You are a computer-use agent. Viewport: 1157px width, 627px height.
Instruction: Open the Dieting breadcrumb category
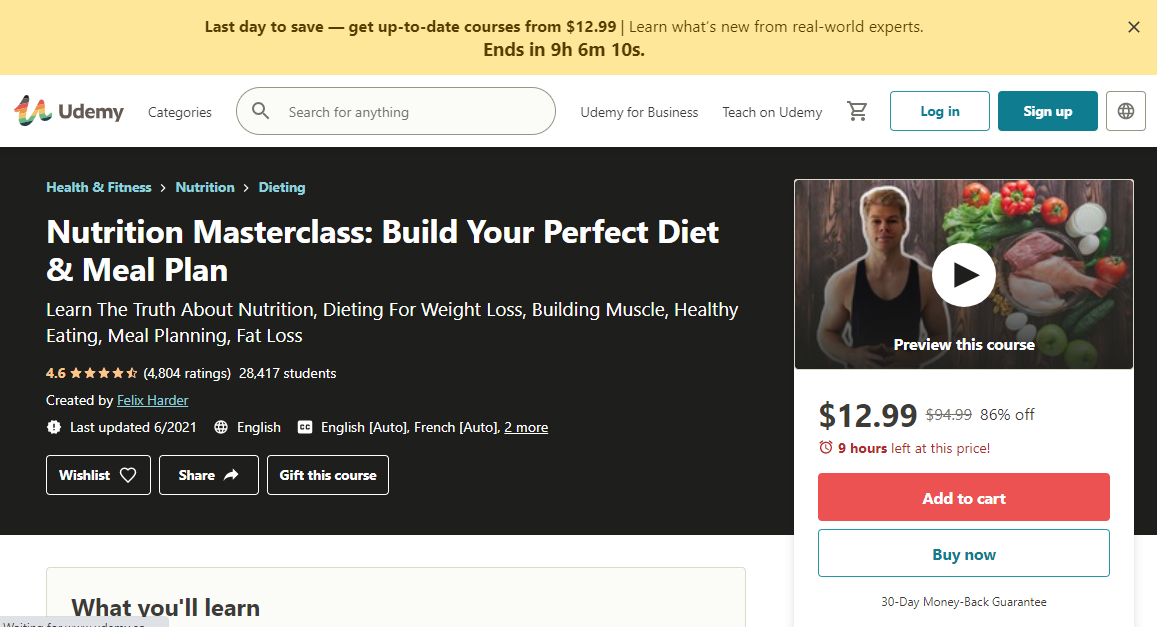coord(281,187)
